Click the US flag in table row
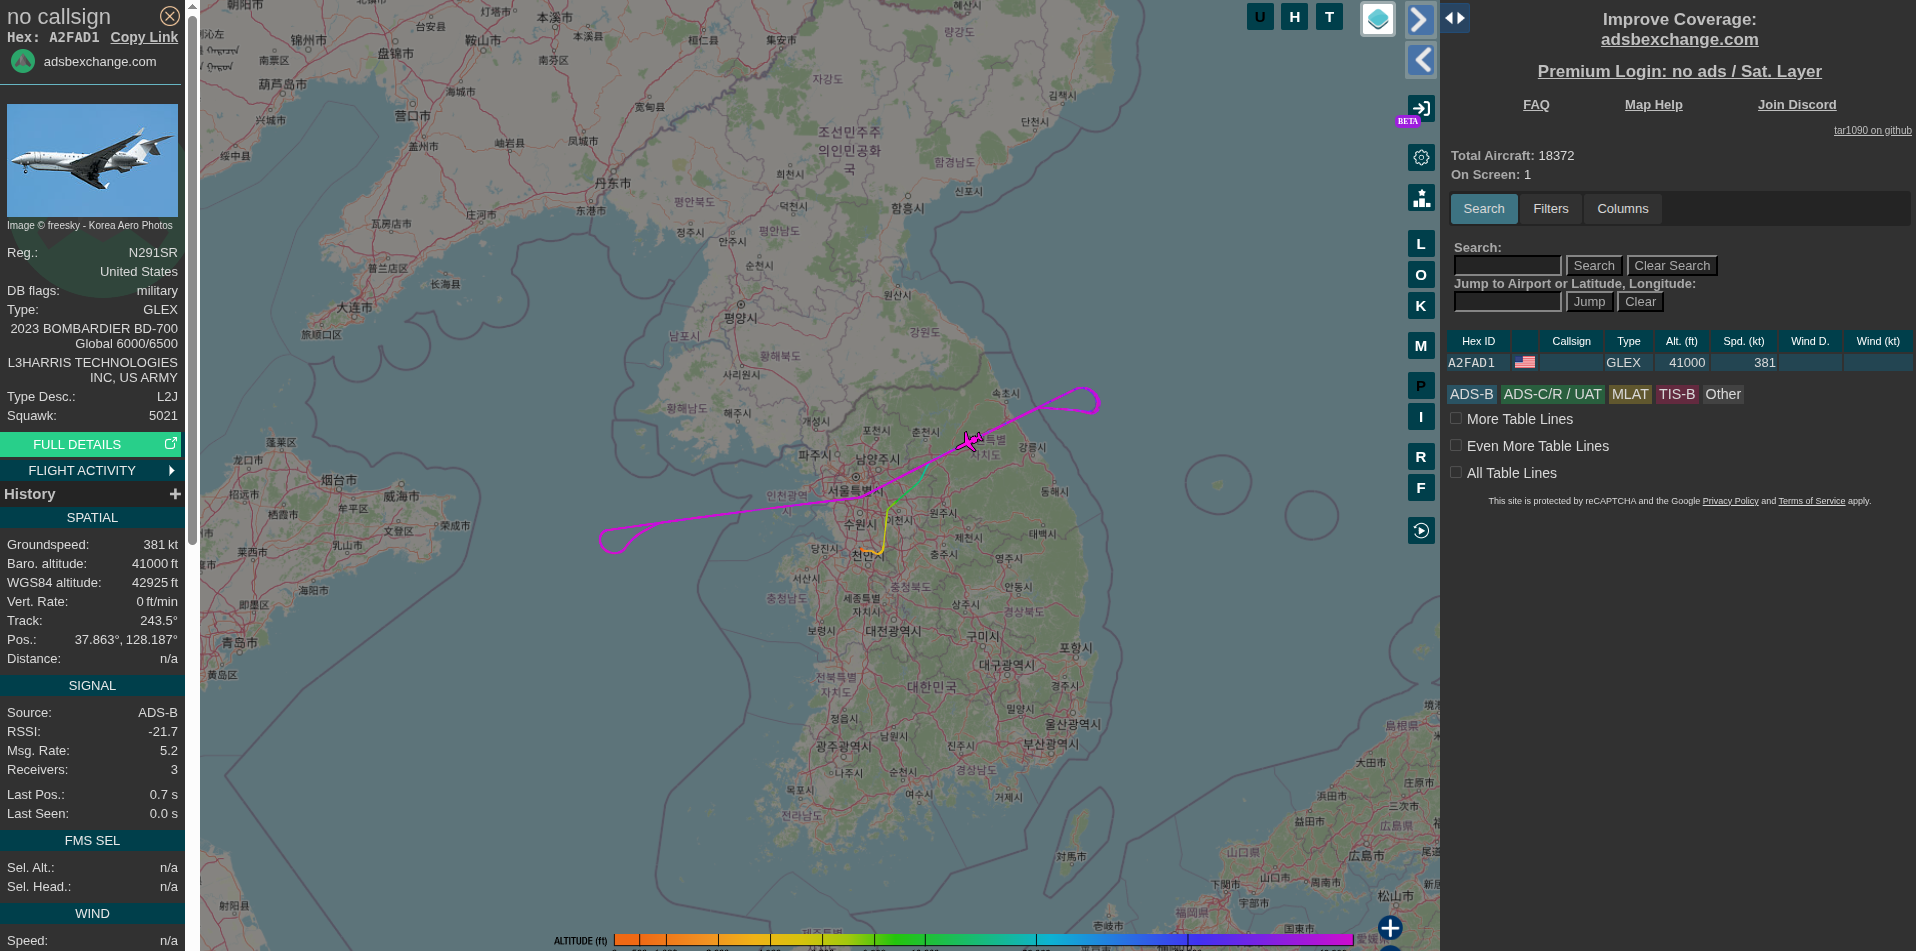Image resolution: width=1916 pixels, height=951 pixels. [x=1525, y=363]
